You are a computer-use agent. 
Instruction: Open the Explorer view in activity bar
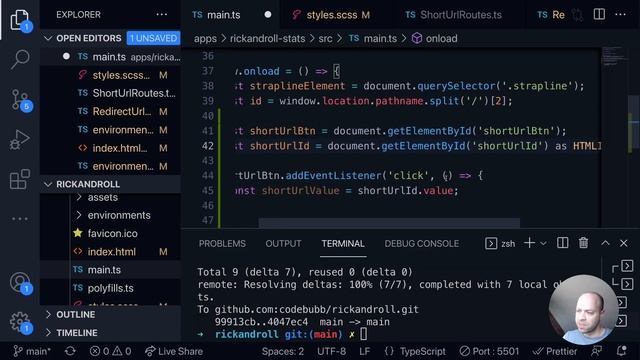click(x=20, y=20)
